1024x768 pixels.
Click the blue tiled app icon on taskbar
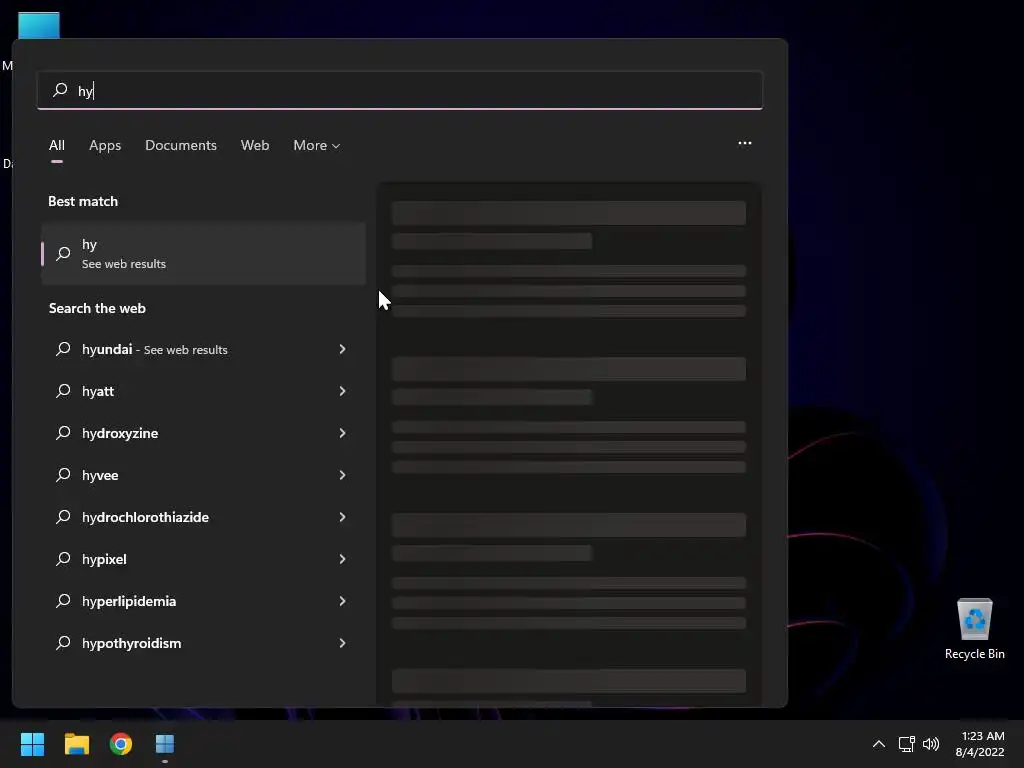coord(165,744)
